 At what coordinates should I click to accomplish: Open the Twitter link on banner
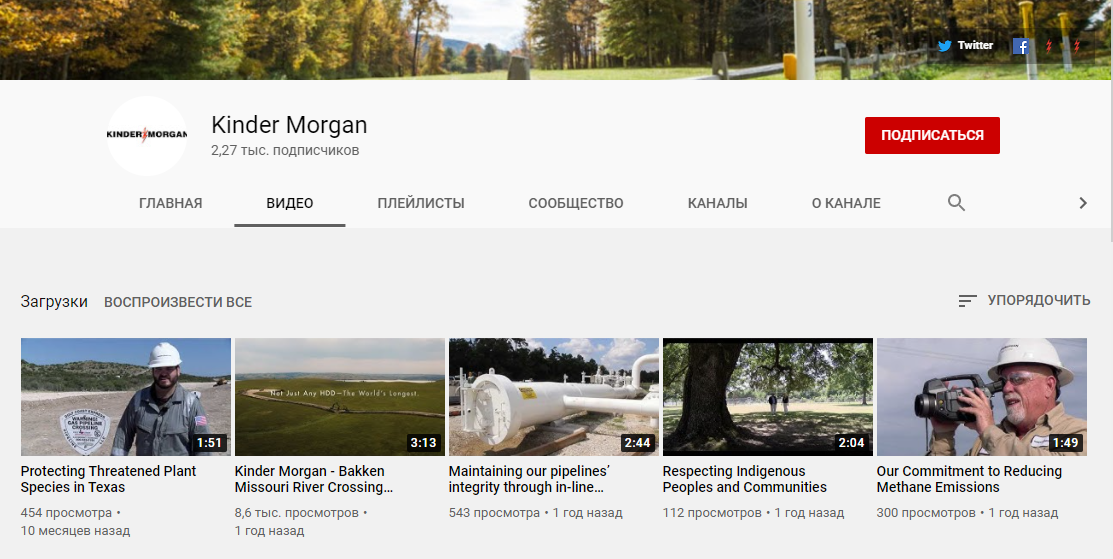965,45
